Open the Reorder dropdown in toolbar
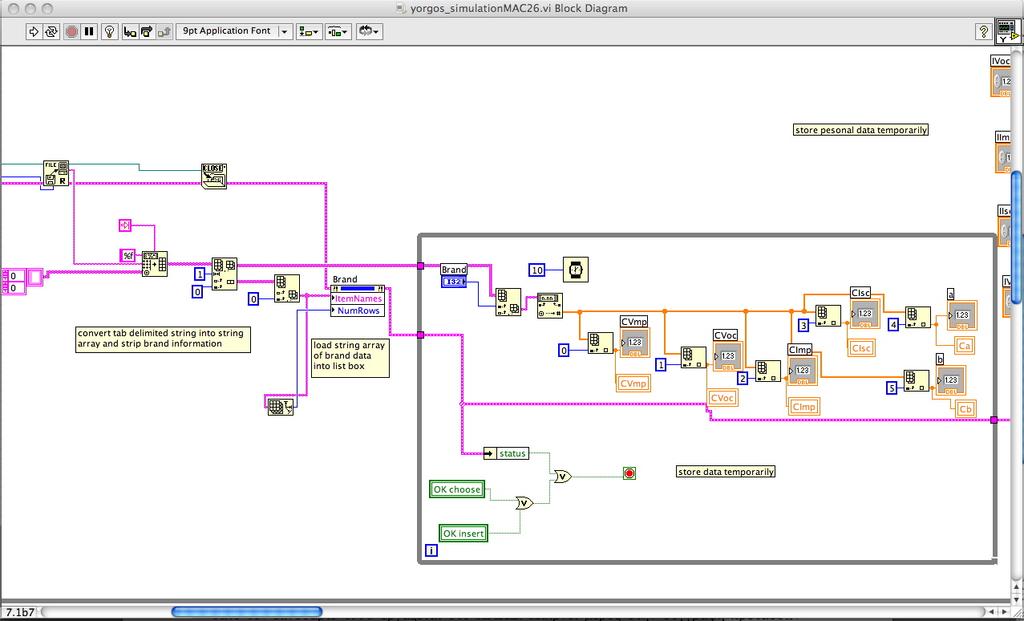Image resolution: width=1024 pixels, height=621 pixels. [x=369, y=31]
